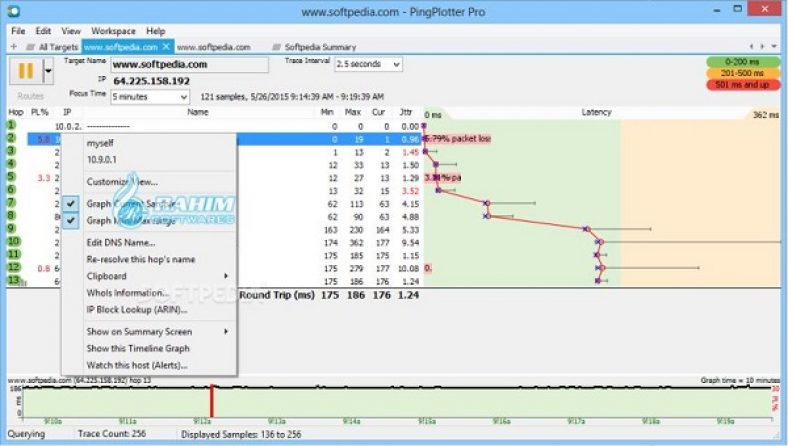Select hop 8 number icon

12,216
